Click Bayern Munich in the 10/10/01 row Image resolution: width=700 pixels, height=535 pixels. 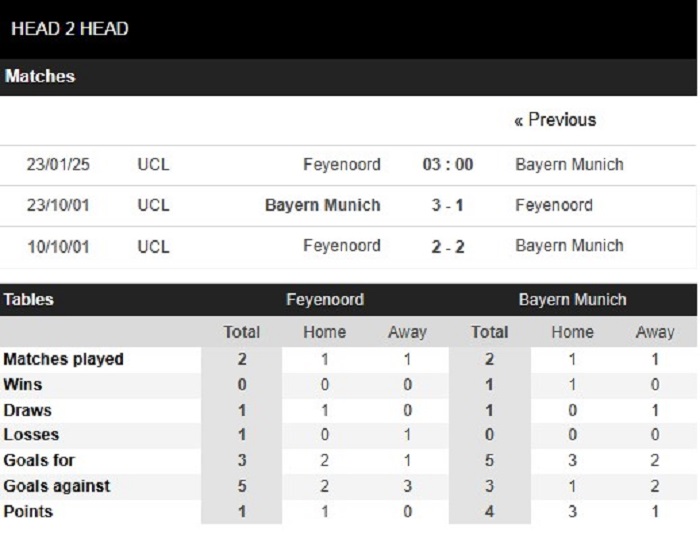click(x=569, y=246)
